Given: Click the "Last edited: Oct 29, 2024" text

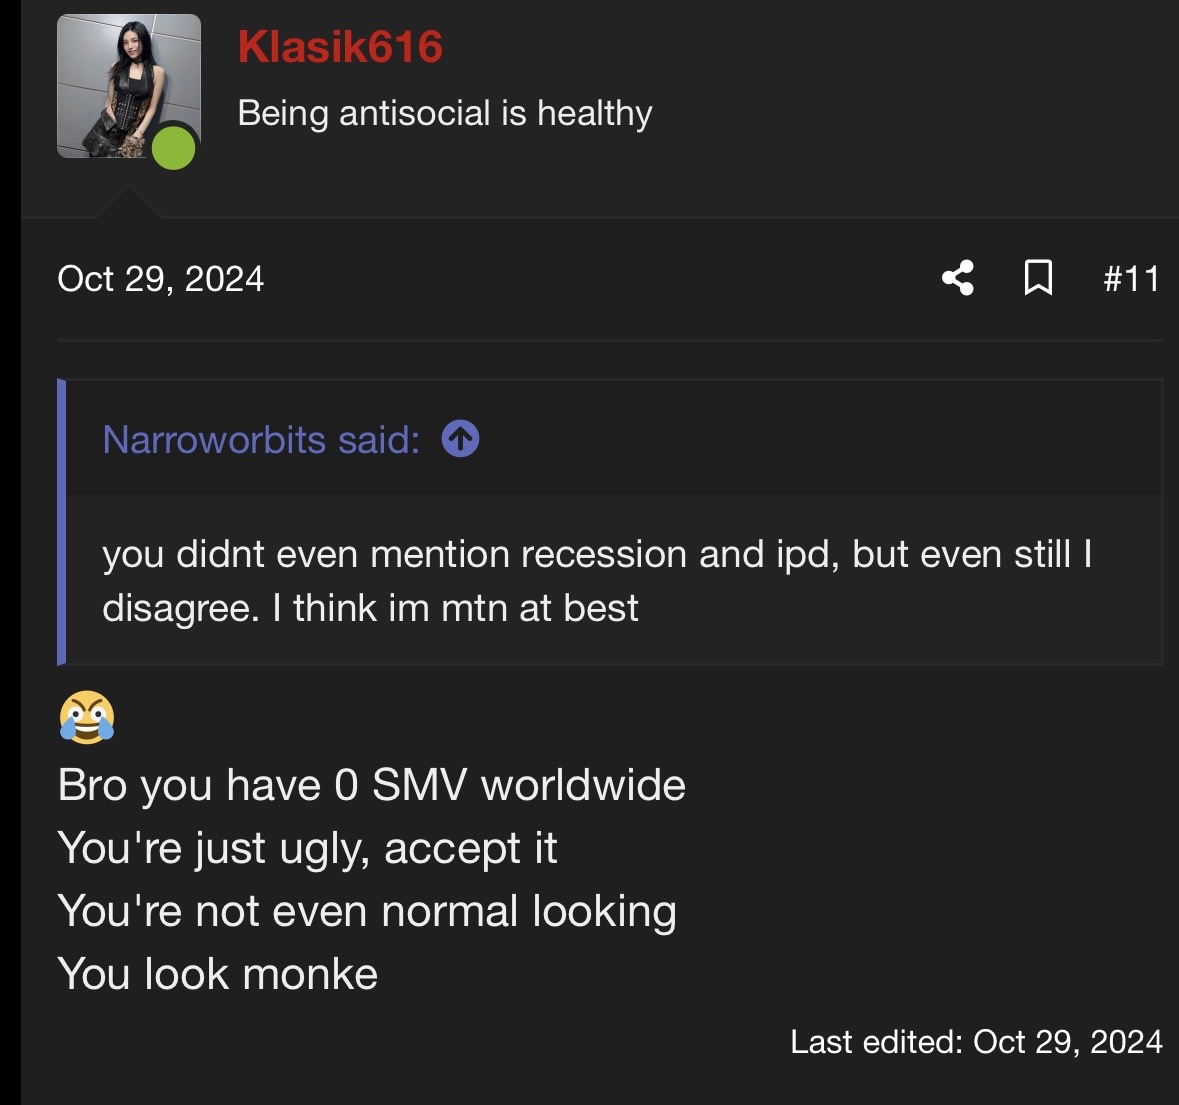Looking at the screenshot, I should pyautogui.click(x=976, y=1042).
